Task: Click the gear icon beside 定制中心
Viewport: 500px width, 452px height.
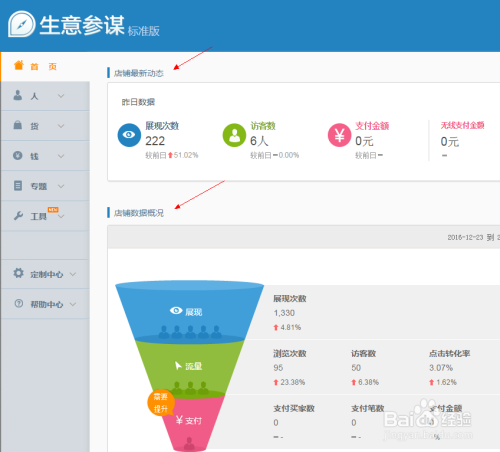Action: tap(18, 273)
